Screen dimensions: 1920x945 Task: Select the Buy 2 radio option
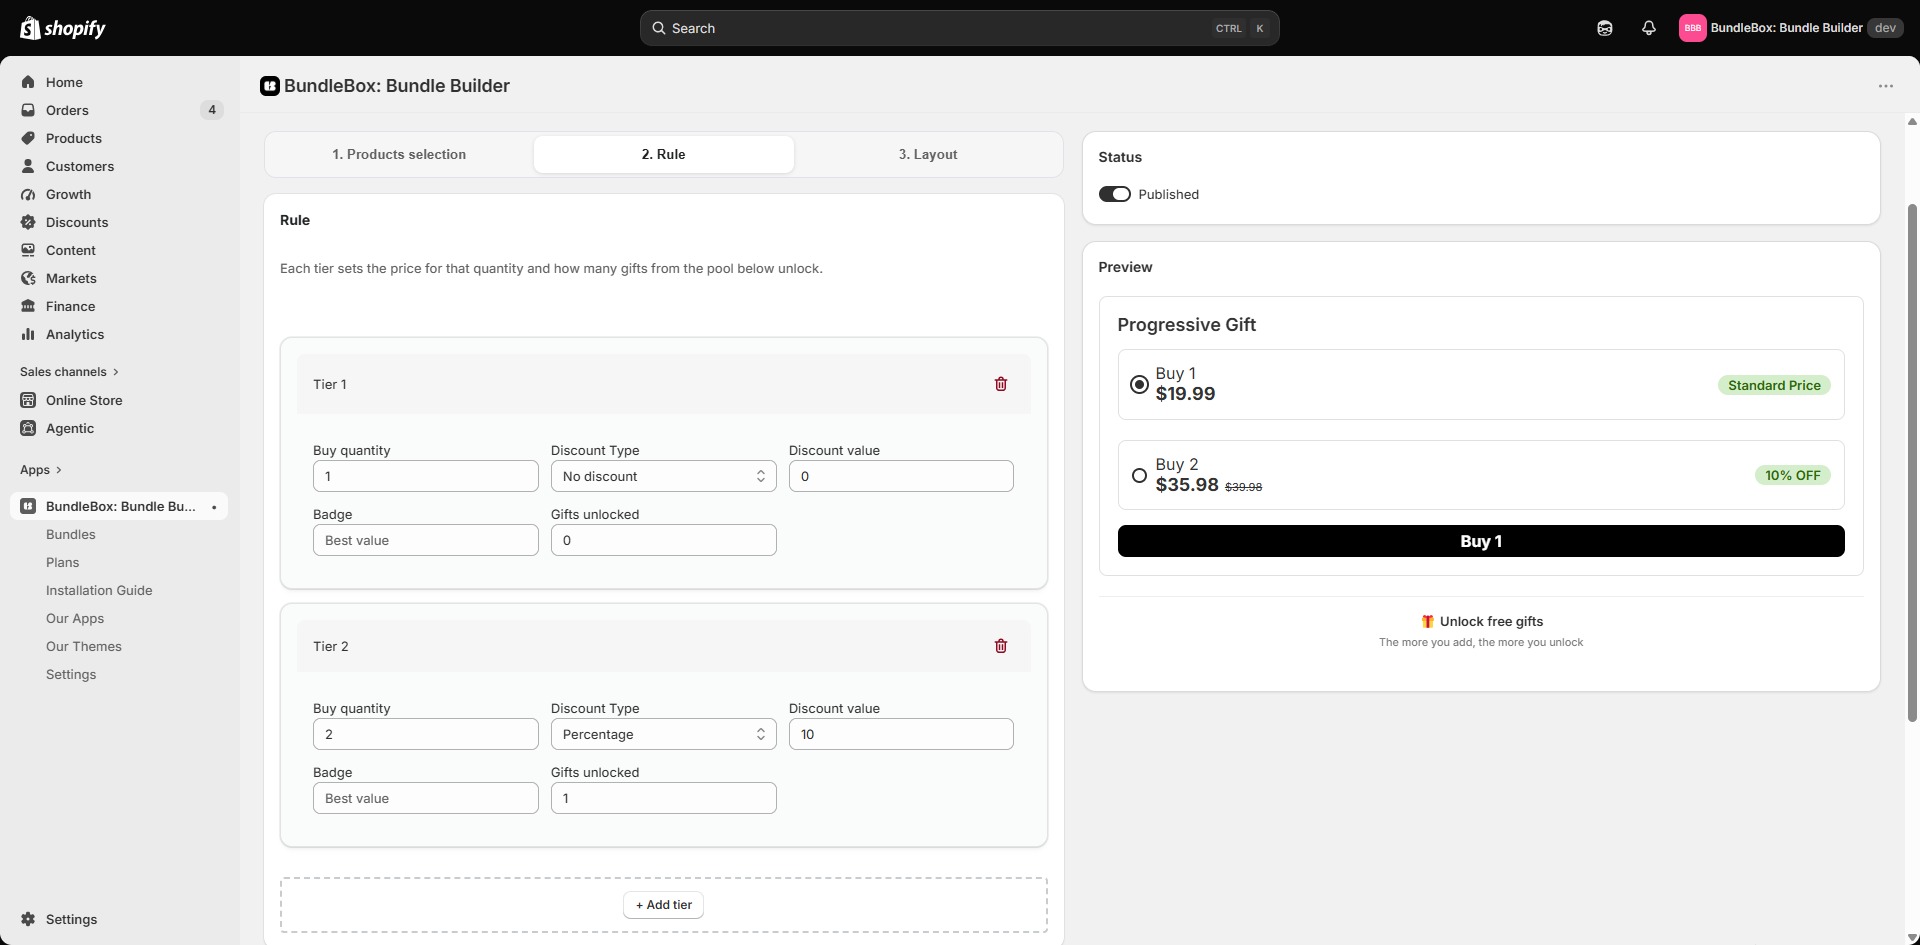click(x=1138, y=476)
